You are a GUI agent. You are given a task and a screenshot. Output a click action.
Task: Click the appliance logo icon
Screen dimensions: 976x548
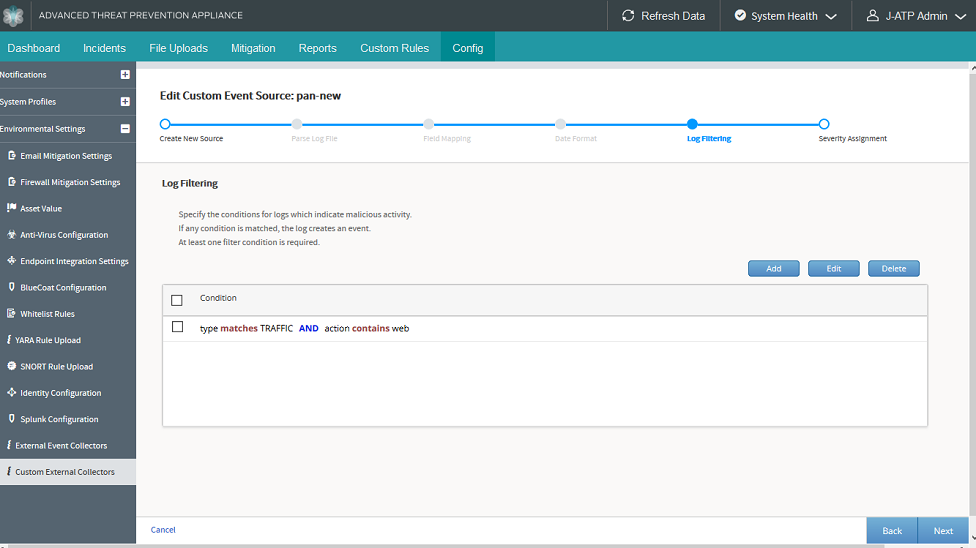12,16
